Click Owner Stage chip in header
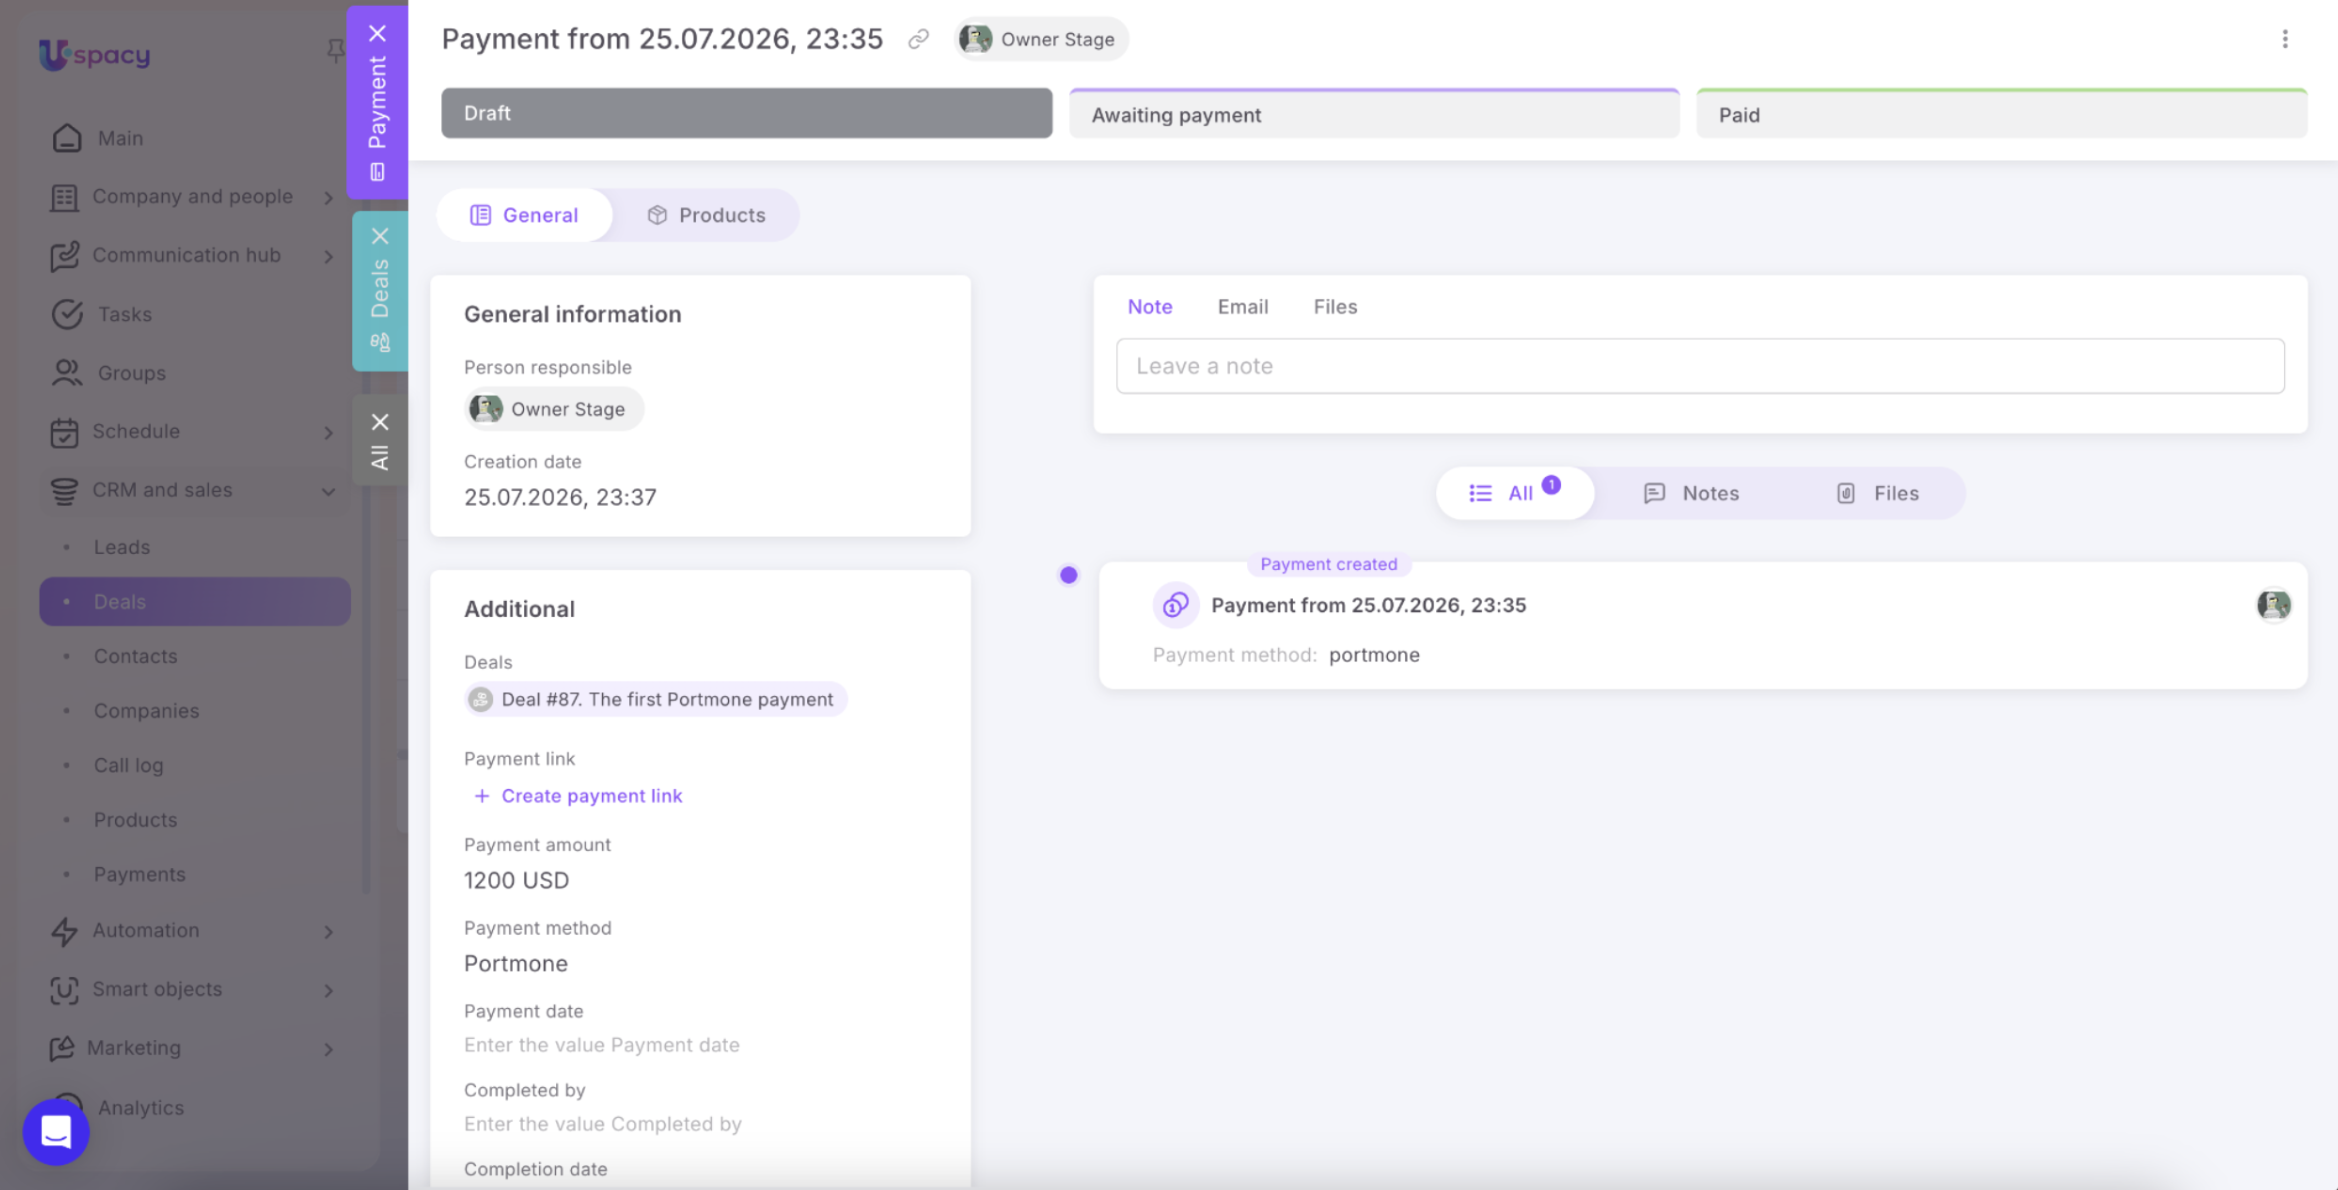 coord(1040,39)
